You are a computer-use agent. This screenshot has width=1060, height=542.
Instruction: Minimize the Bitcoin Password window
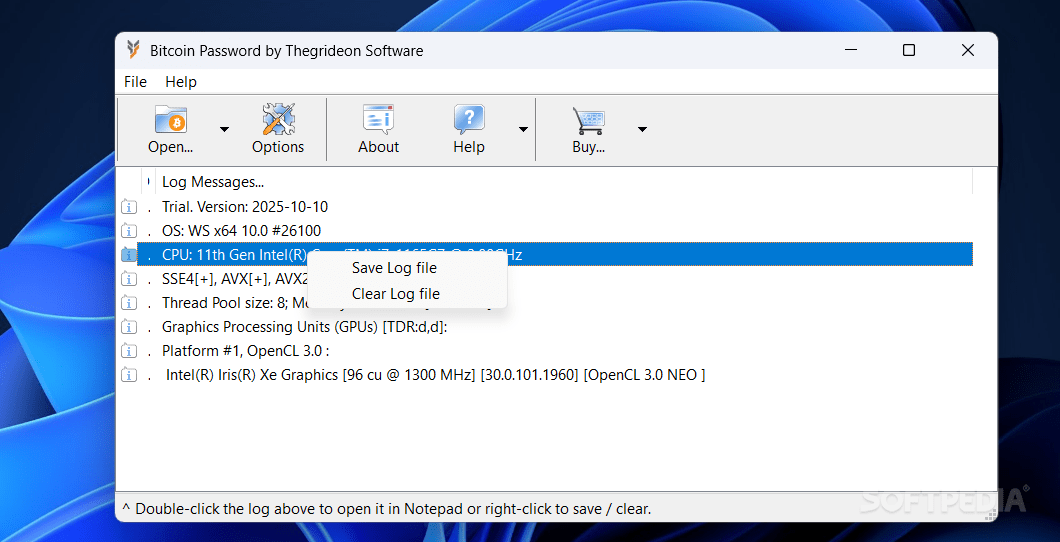pos(850,50)
